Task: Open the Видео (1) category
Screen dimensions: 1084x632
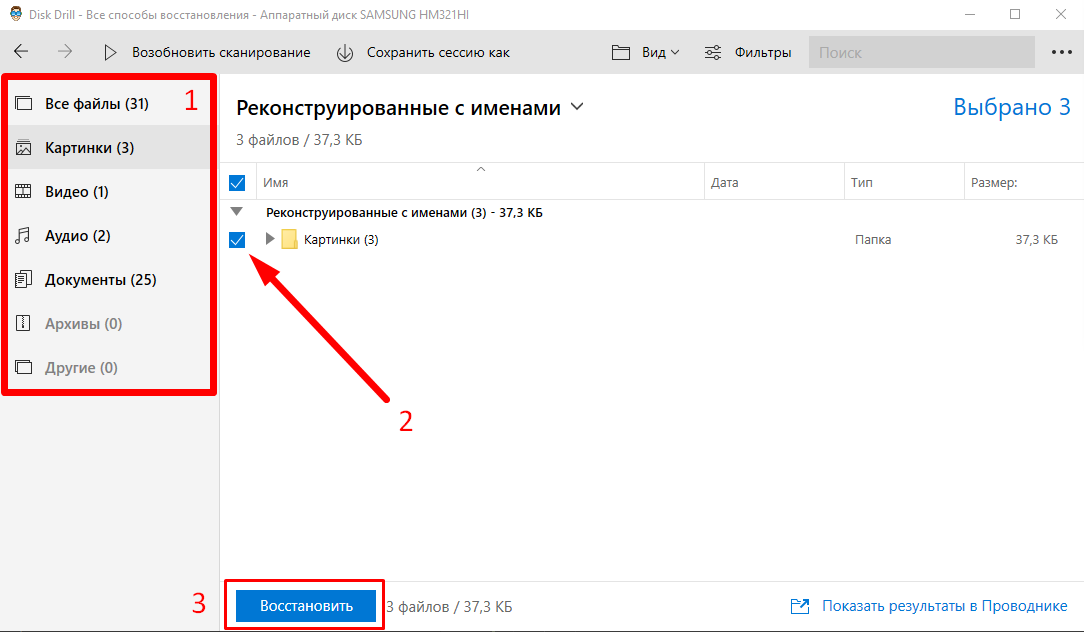Action: tap(76, 192)
